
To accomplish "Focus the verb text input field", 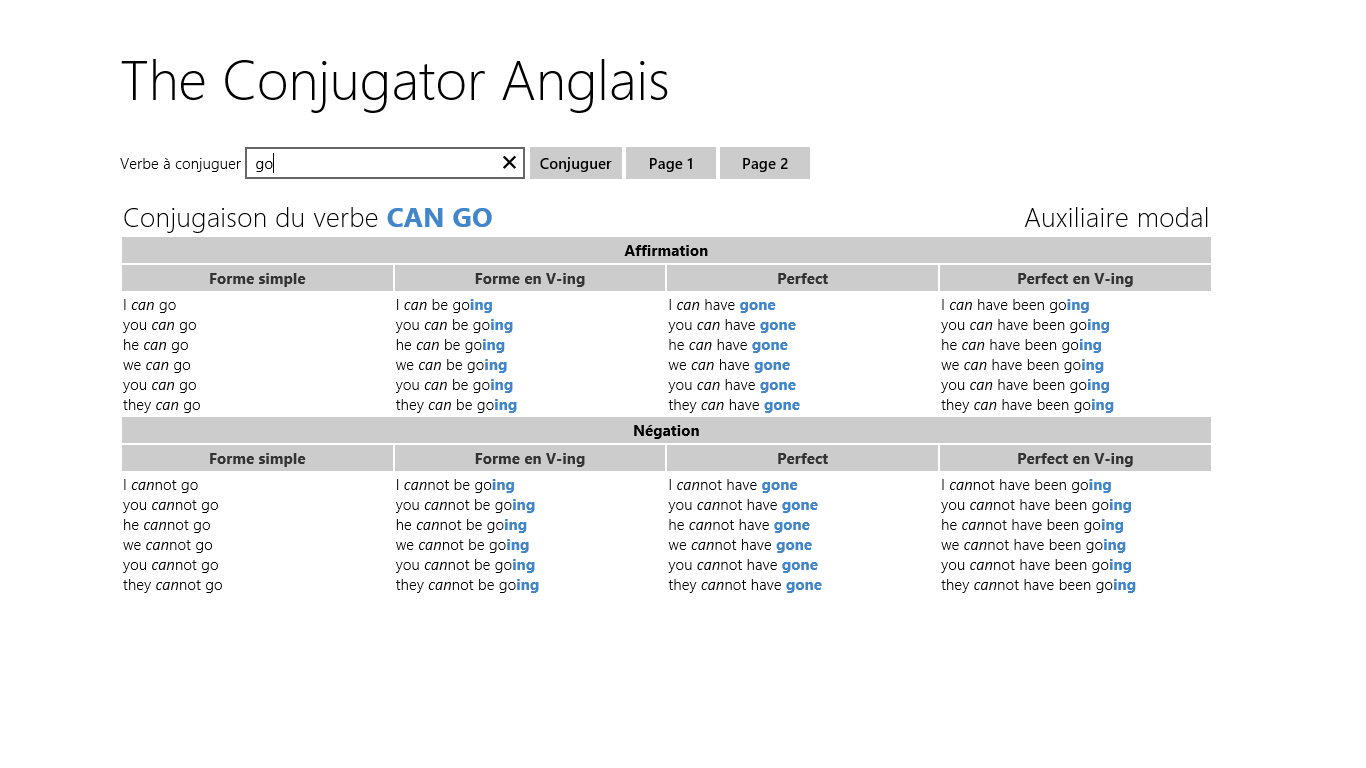I will (372, 164).
